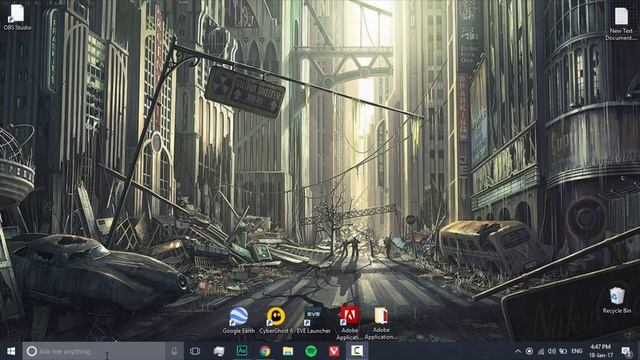The height and width of the screenshot is (360, 640).
Task: Show hidden system tray icons
Action: [x=518, y=351]
